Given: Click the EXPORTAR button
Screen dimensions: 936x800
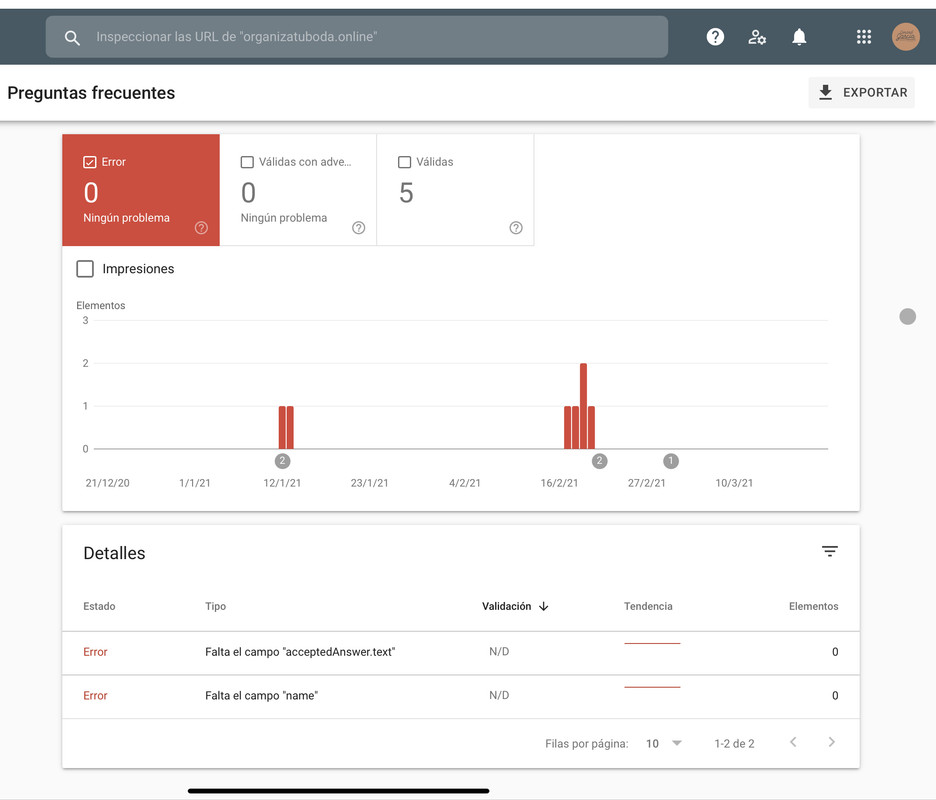Looking at the screenshot, I should (861, 93).
